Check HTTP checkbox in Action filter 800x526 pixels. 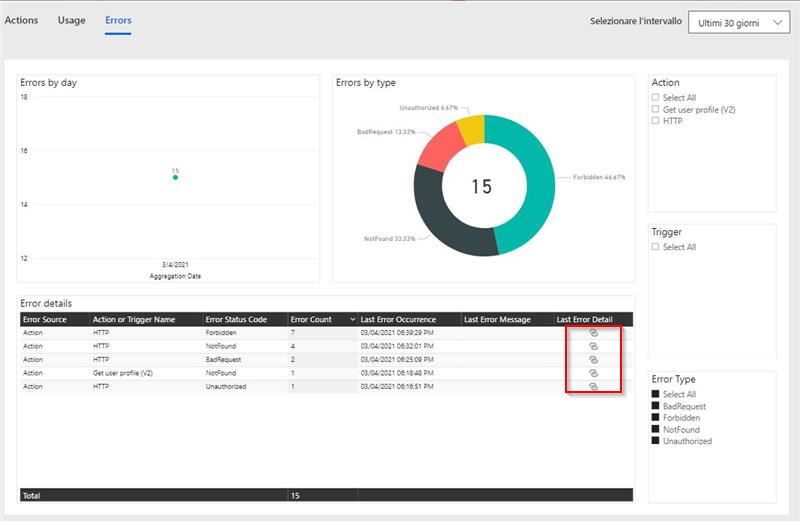[656, 120]
